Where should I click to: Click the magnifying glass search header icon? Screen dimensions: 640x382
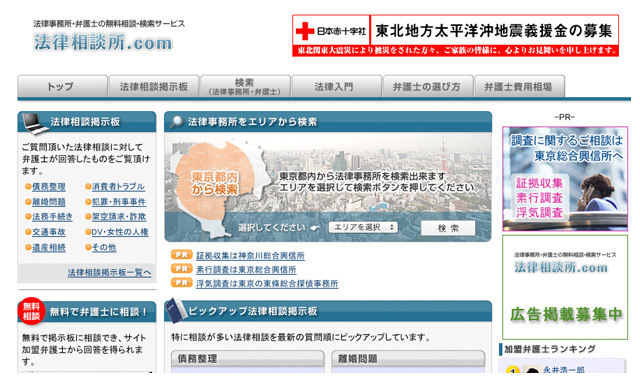tap(176, 122)
